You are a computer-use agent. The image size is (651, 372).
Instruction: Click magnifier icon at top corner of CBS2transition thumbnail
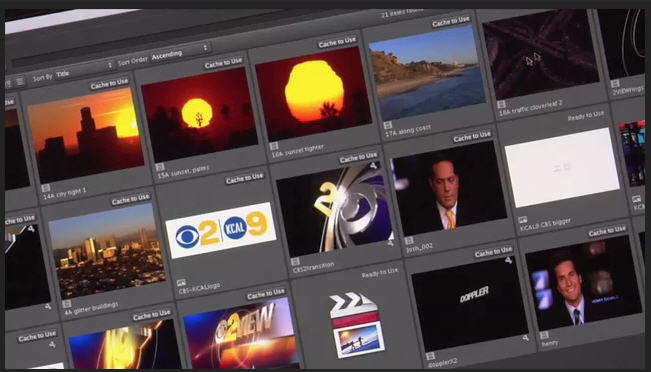point(373,166)
